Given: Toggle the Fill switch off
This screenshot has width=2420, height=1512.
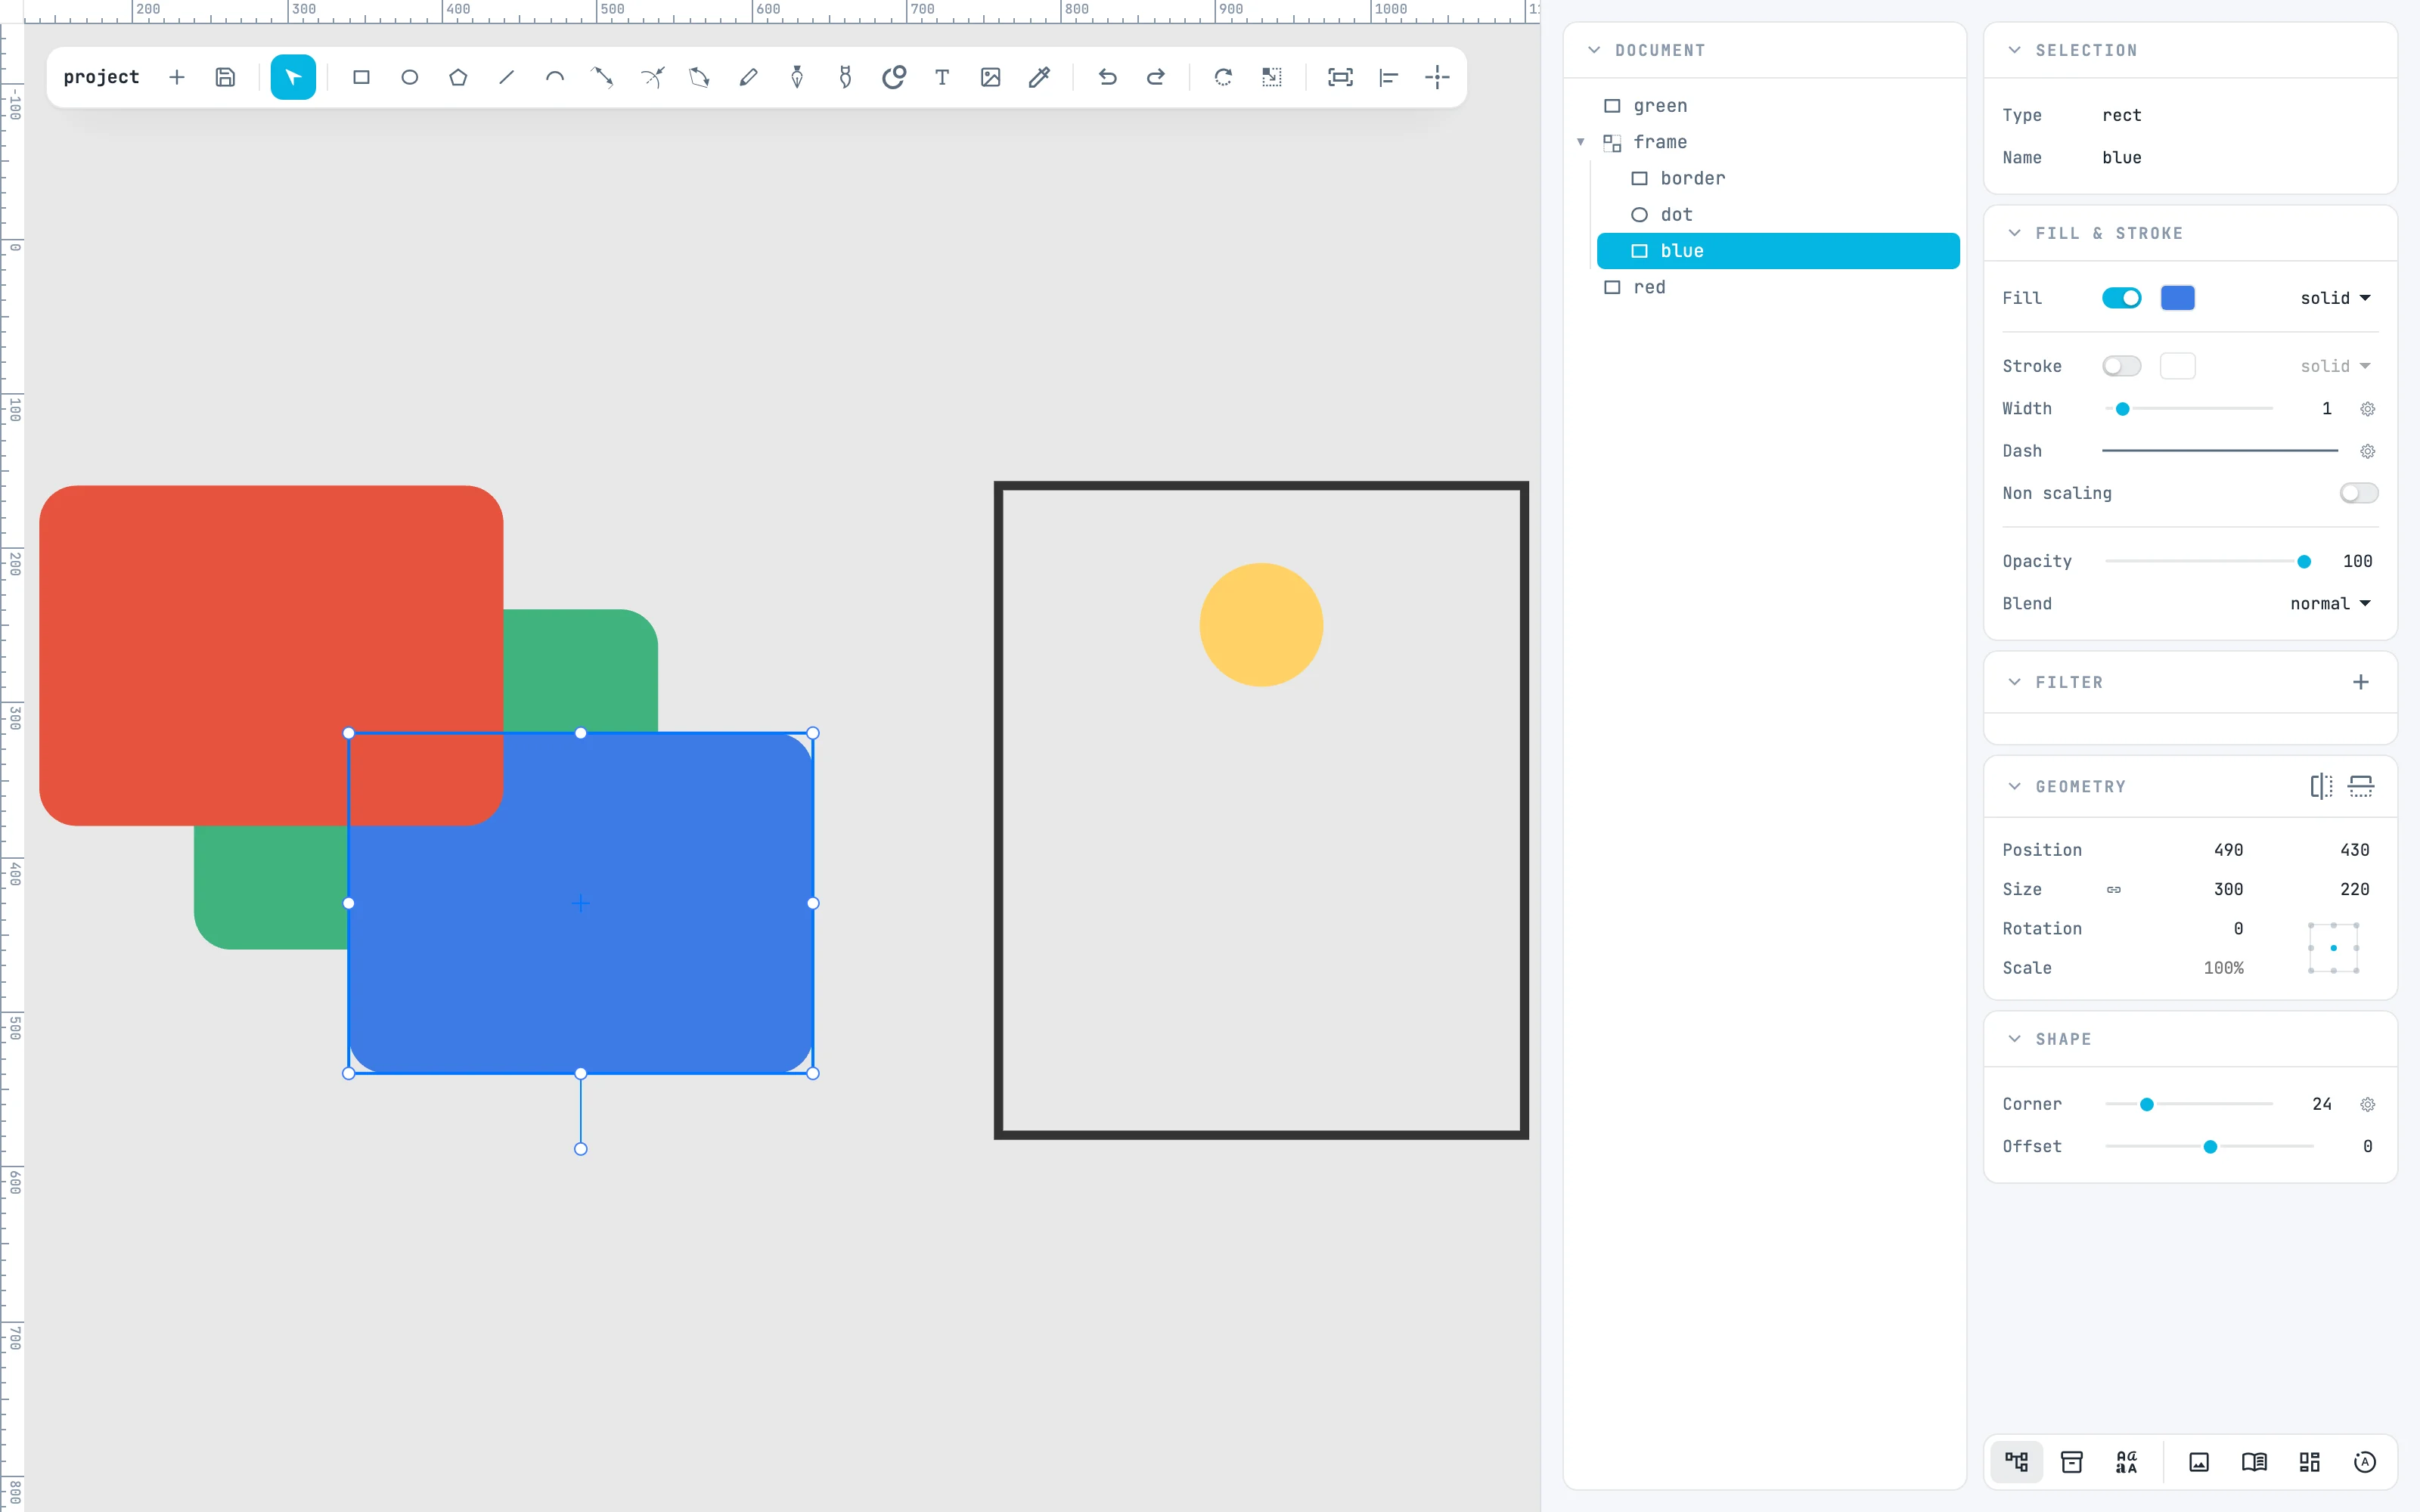Looking at the screenshot, I should 2121,298.
